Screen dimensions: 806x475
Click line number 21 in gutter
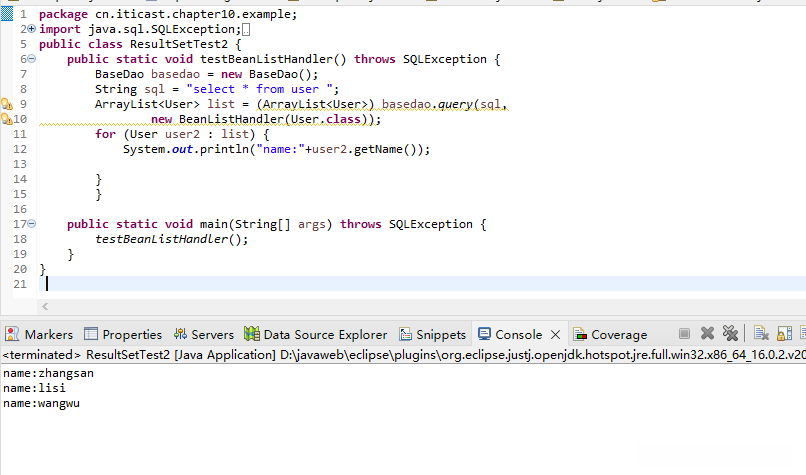20,284
